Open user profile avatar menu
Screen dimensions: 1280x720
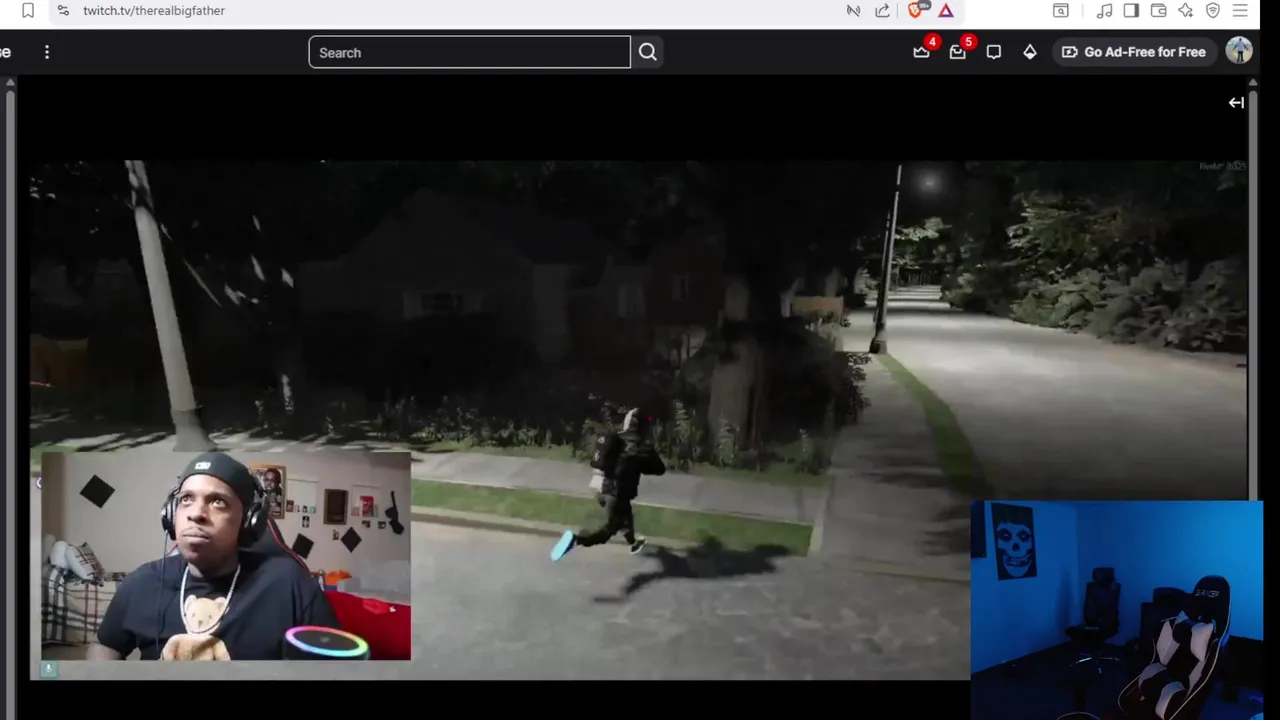[1239, 52]
